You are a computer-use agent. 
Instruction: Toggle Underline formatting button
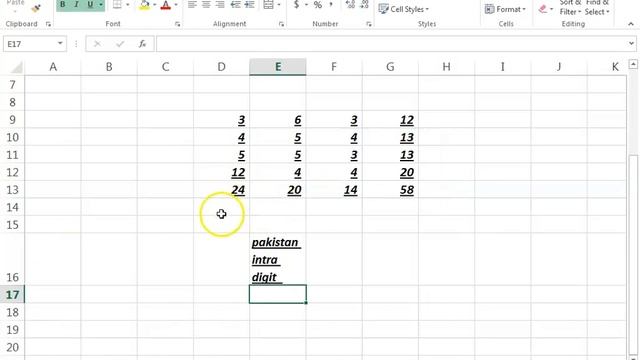tap(90, 5)
